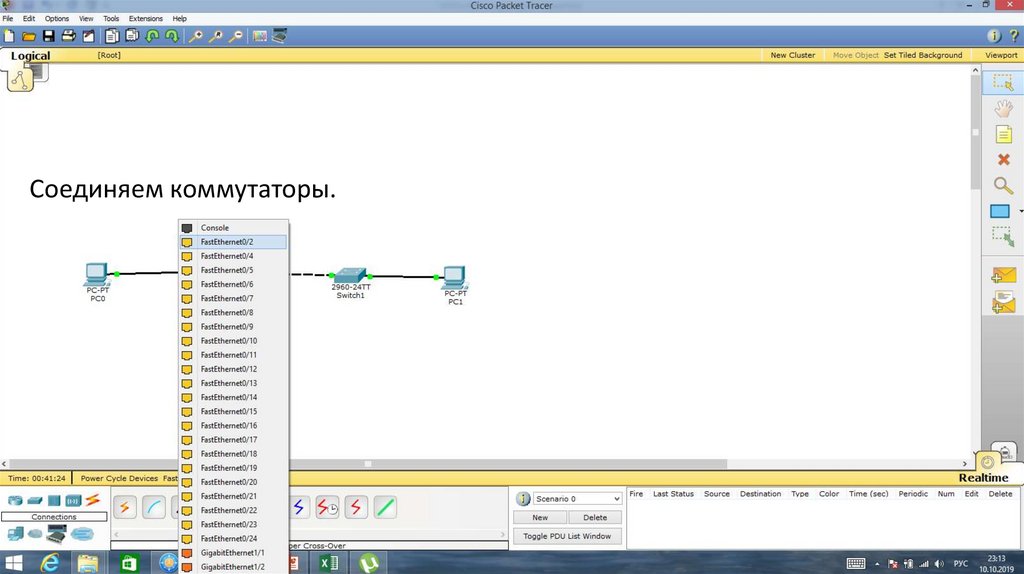Open Custom Devices Dialog icon

click(x=280, y=36)
